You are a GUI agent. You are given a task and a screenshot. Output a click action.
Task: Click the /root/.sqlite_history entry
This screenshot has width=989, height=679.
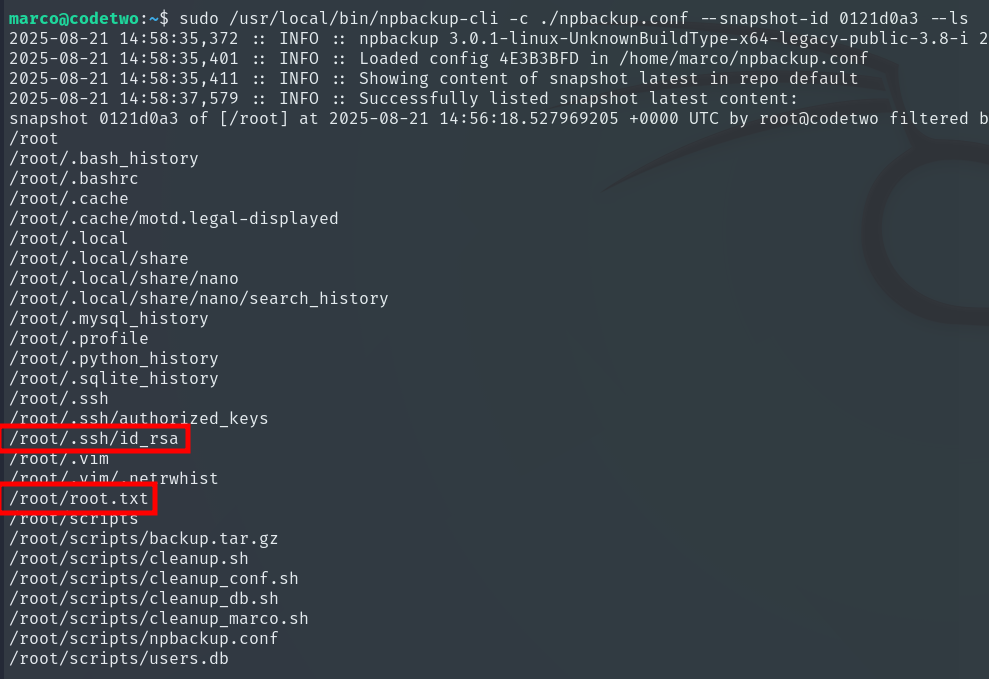point(113,378)
